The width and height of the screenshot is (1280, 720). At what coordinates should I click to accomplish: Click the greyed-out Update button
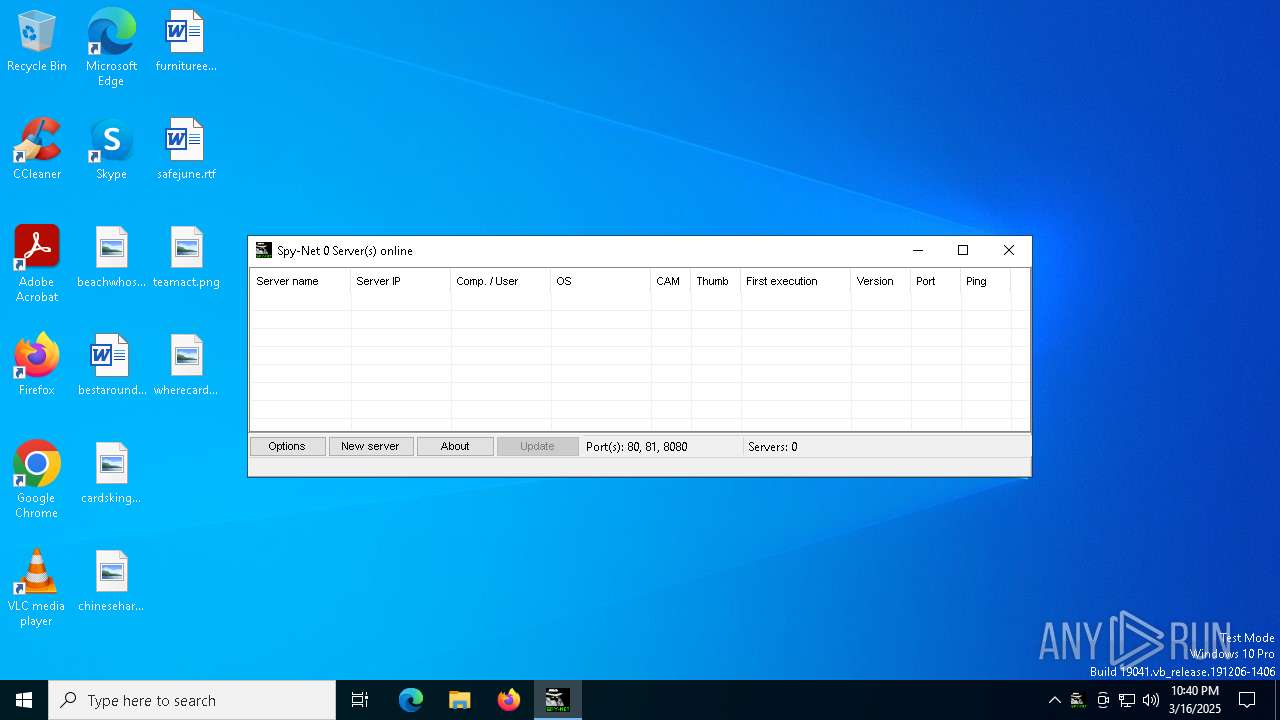tap(537, 446)
